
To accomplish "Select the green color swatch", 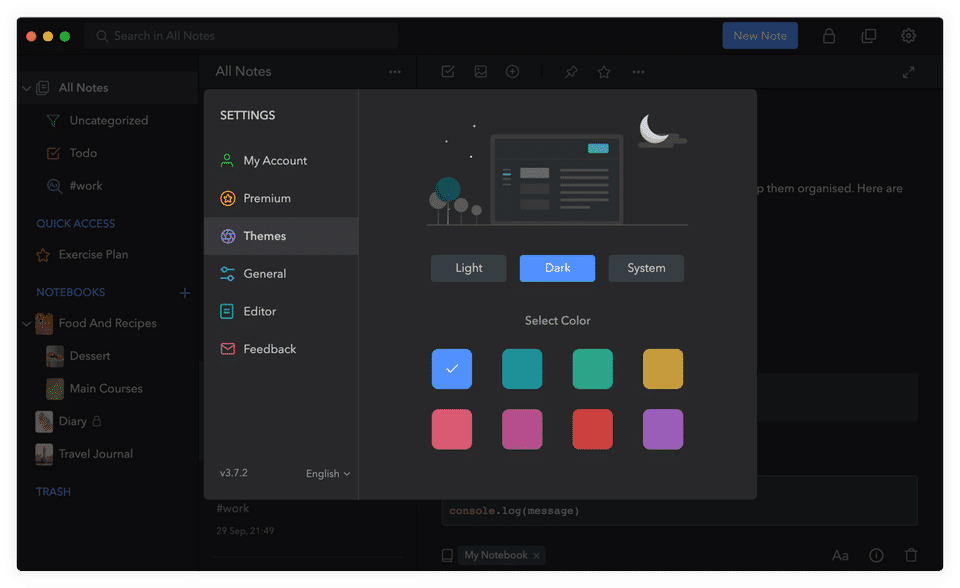I will point(593,369).
